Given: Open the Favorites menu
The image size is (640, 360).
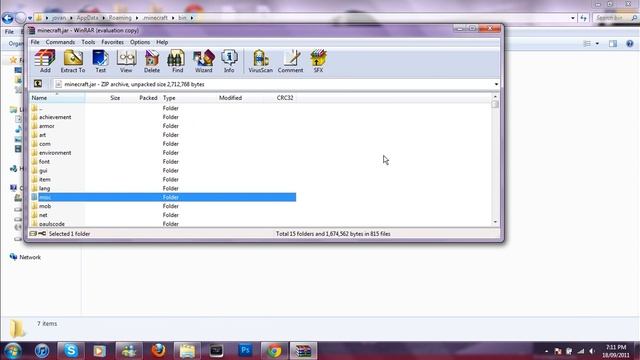Looking at the screenshot, I should tap(112, 42).
